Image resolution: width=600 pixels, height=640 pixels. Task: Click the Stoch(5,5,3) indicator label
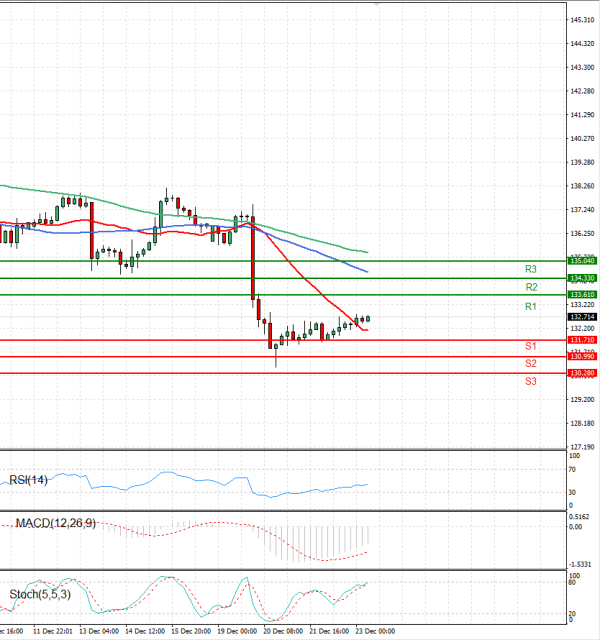40,594
